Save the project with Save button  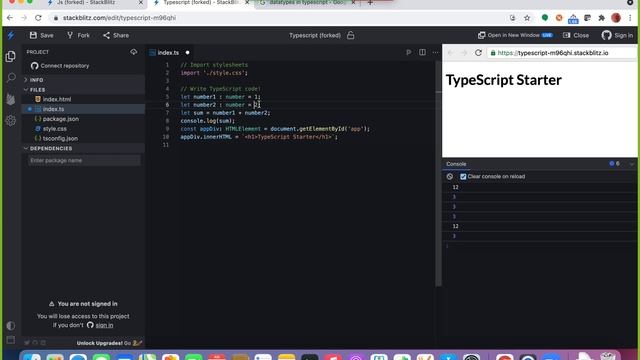point(41,36)
